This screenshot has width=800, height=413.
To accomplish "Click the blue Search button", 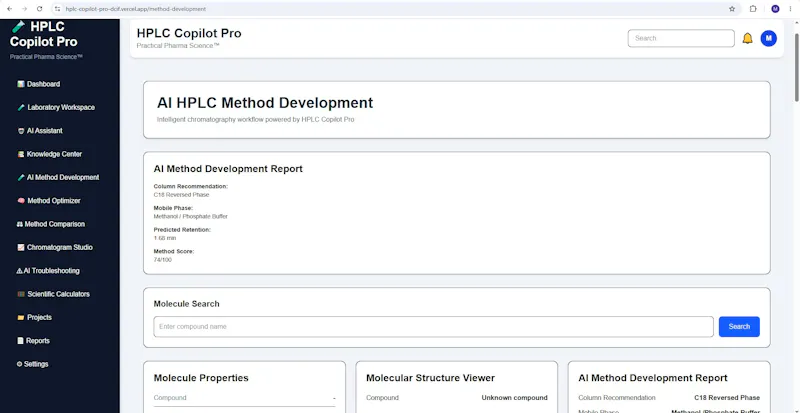I will click(x=739, y=327).
